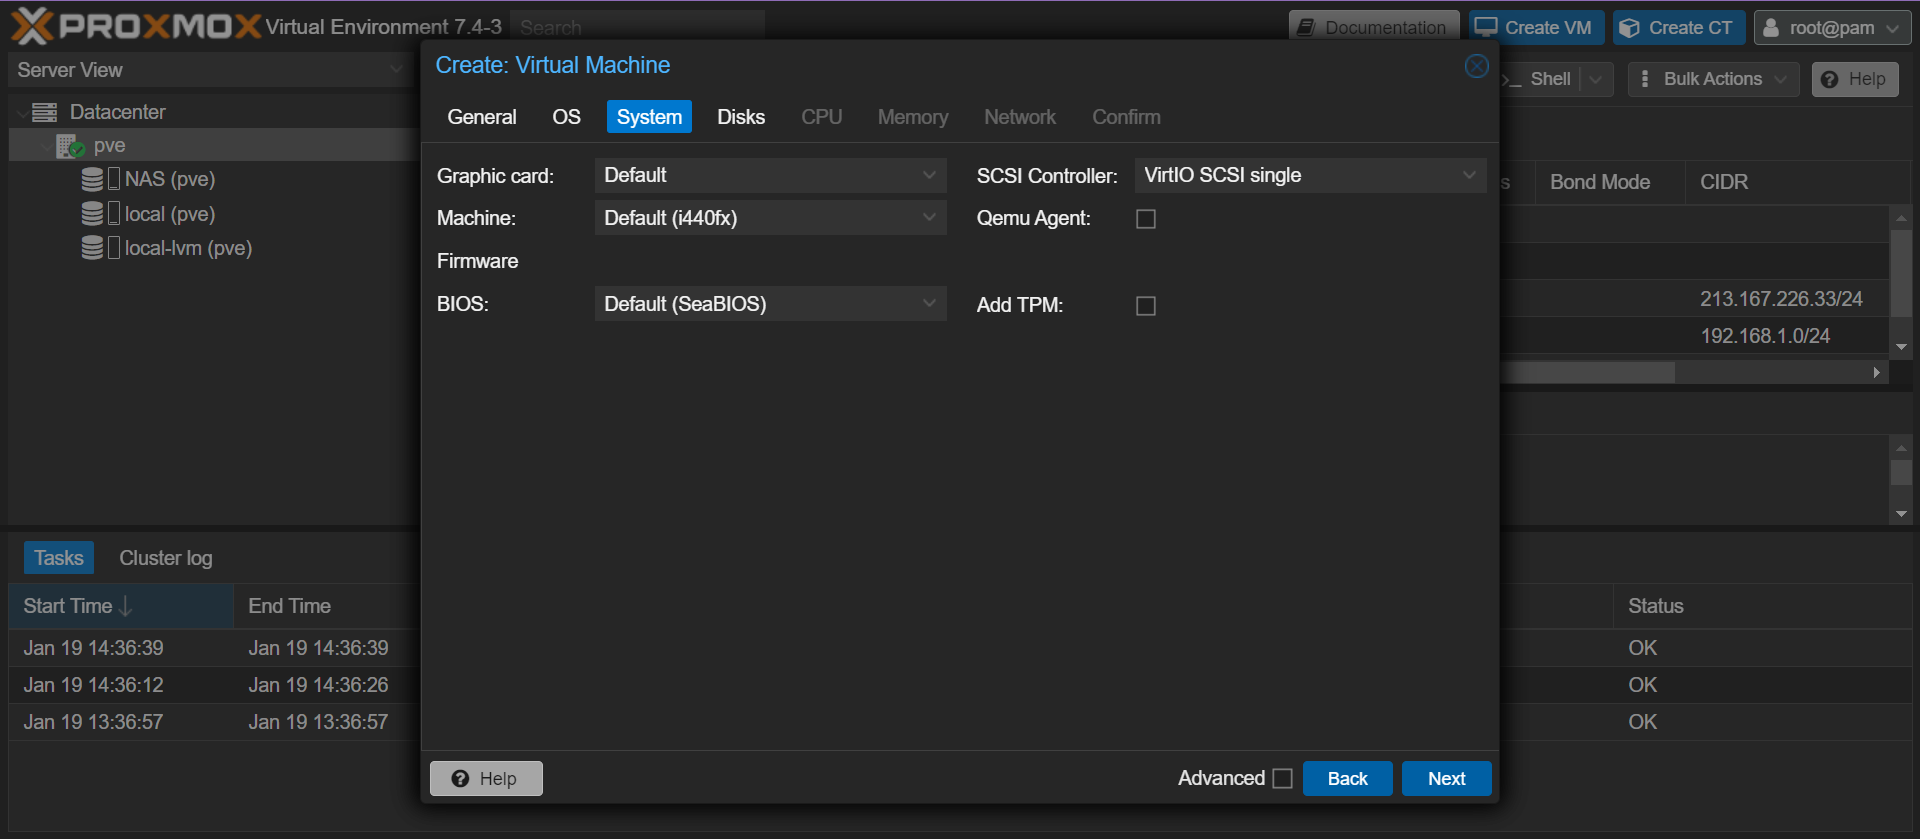
Task: Click the horizontal scrollbar in network grid
Action: pyautogui.click(x=1588, y=372)
